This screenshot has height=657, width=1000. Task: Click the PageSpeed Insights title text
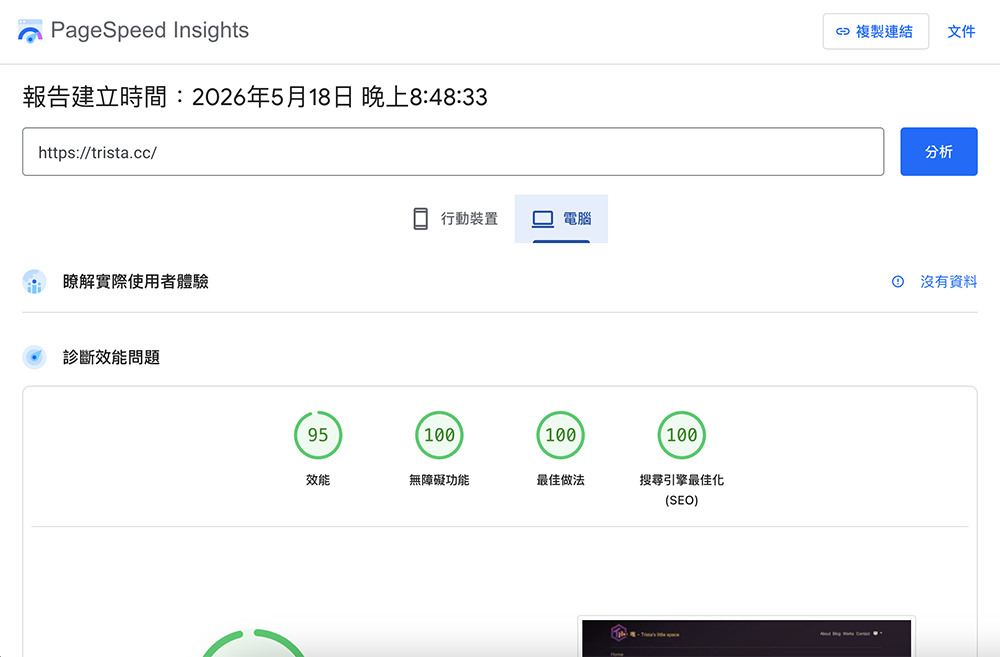(150, 30)
